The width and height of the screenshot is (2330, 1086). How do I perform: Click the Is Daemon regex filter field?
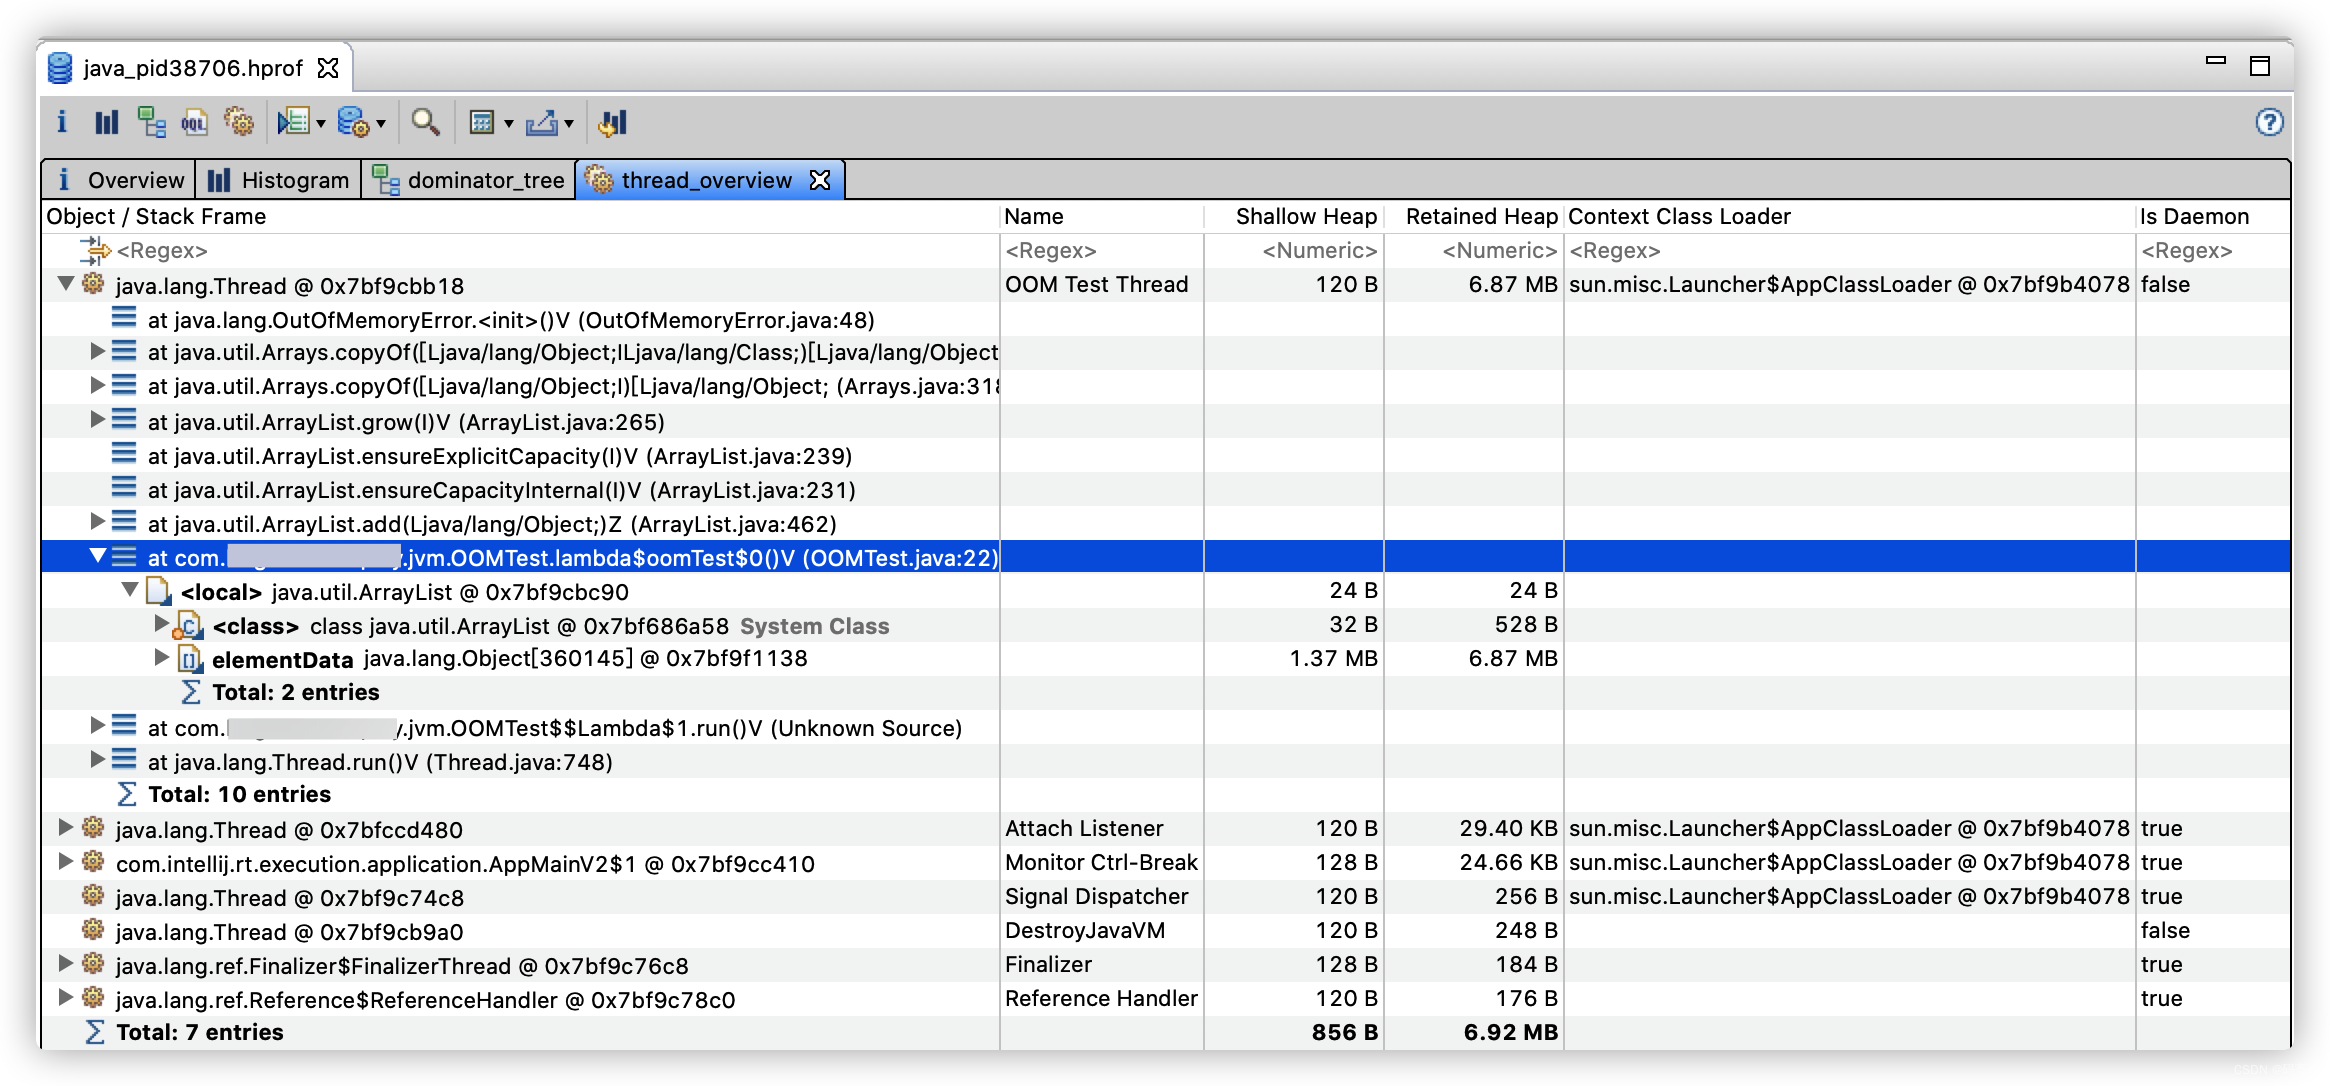tap(2213, 250)
